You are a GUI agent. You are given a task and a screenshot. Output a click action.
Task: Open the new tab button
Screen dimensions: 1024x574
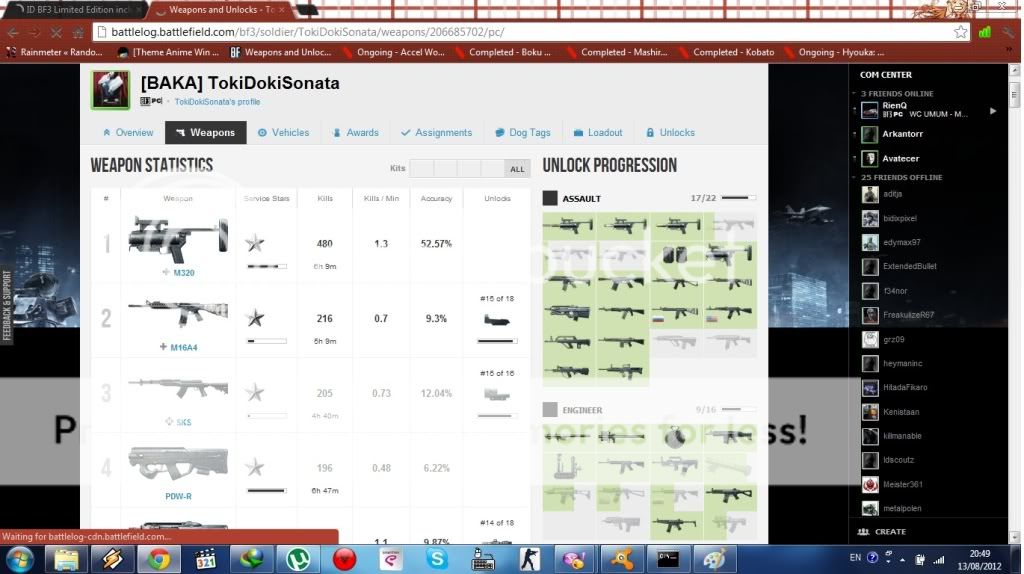307,10
